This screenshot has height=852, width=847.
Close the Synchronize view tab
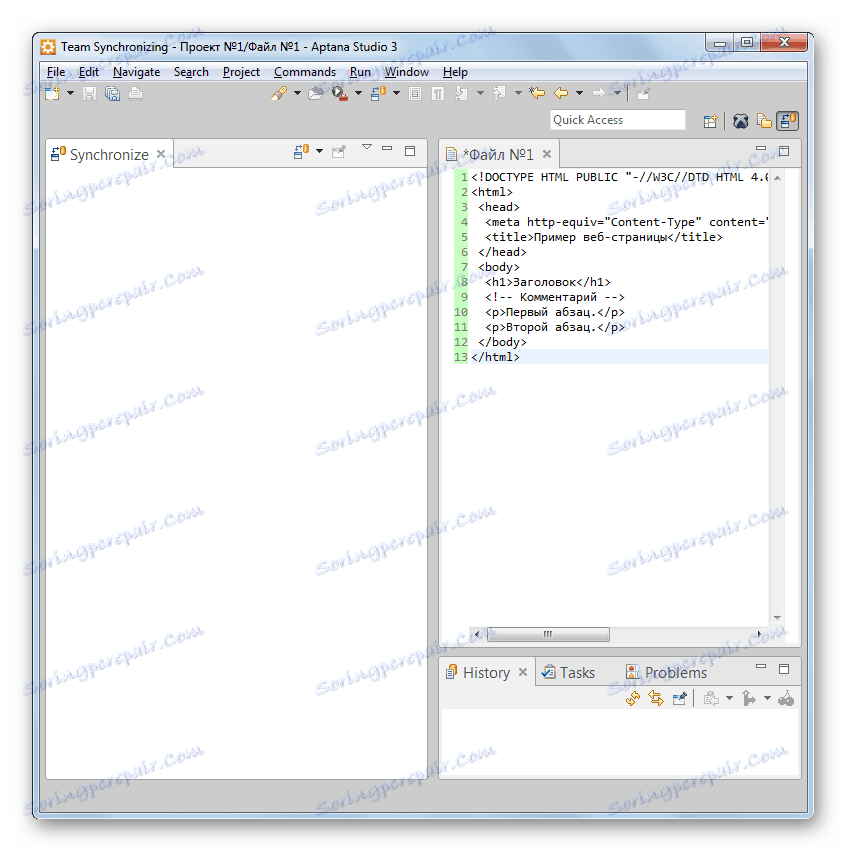(161, 154)
